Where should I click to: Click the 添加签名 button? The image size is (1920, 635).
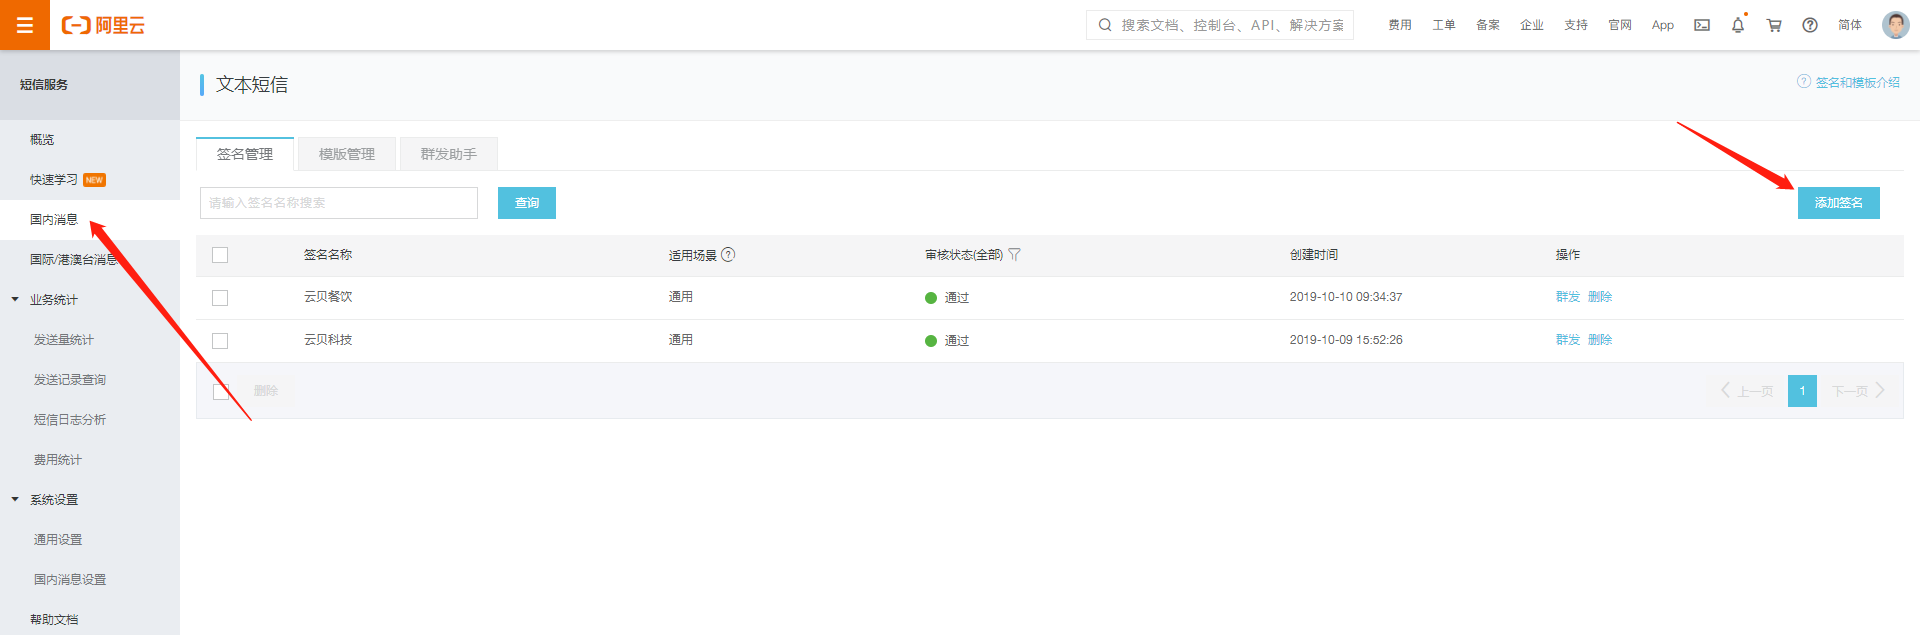coord(1838,203)
